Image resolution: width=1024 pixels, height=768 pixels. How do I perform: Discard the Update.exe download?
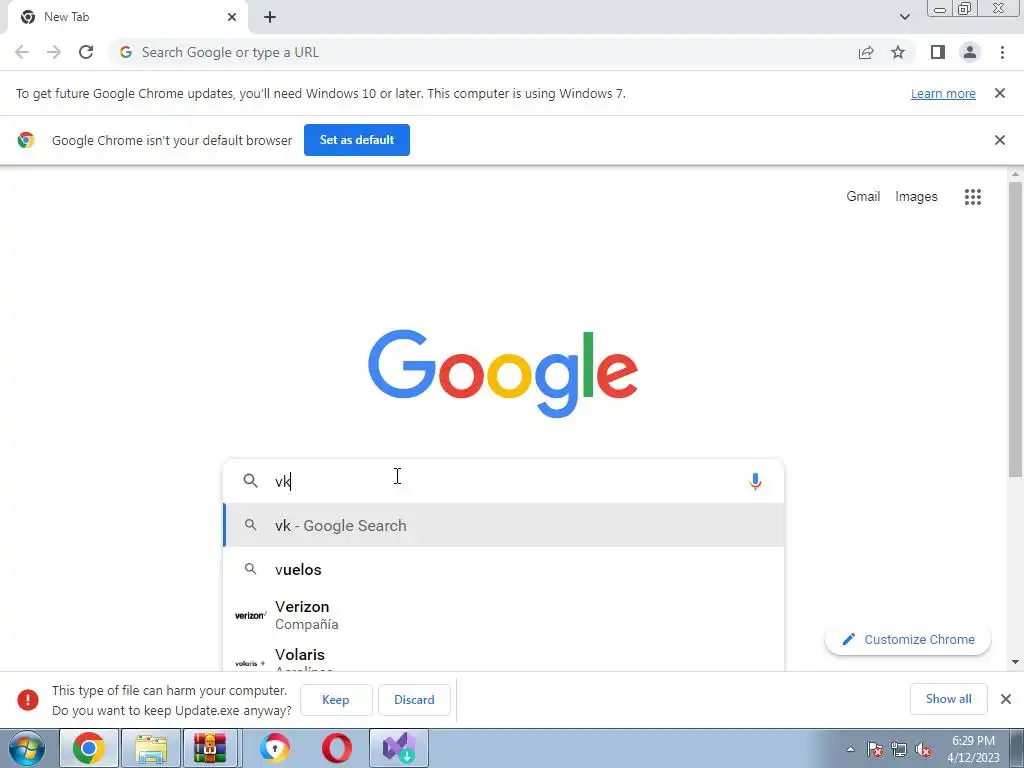point(414,699)
